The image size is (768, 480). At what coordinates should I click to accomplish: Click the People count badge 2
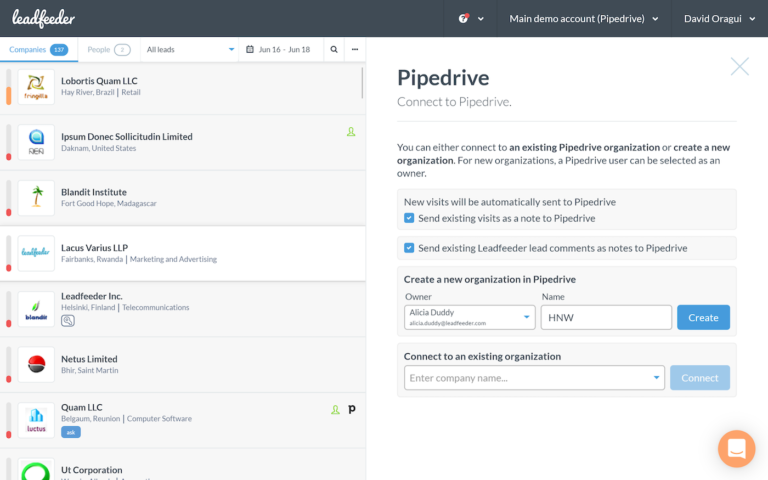(122, 49)
